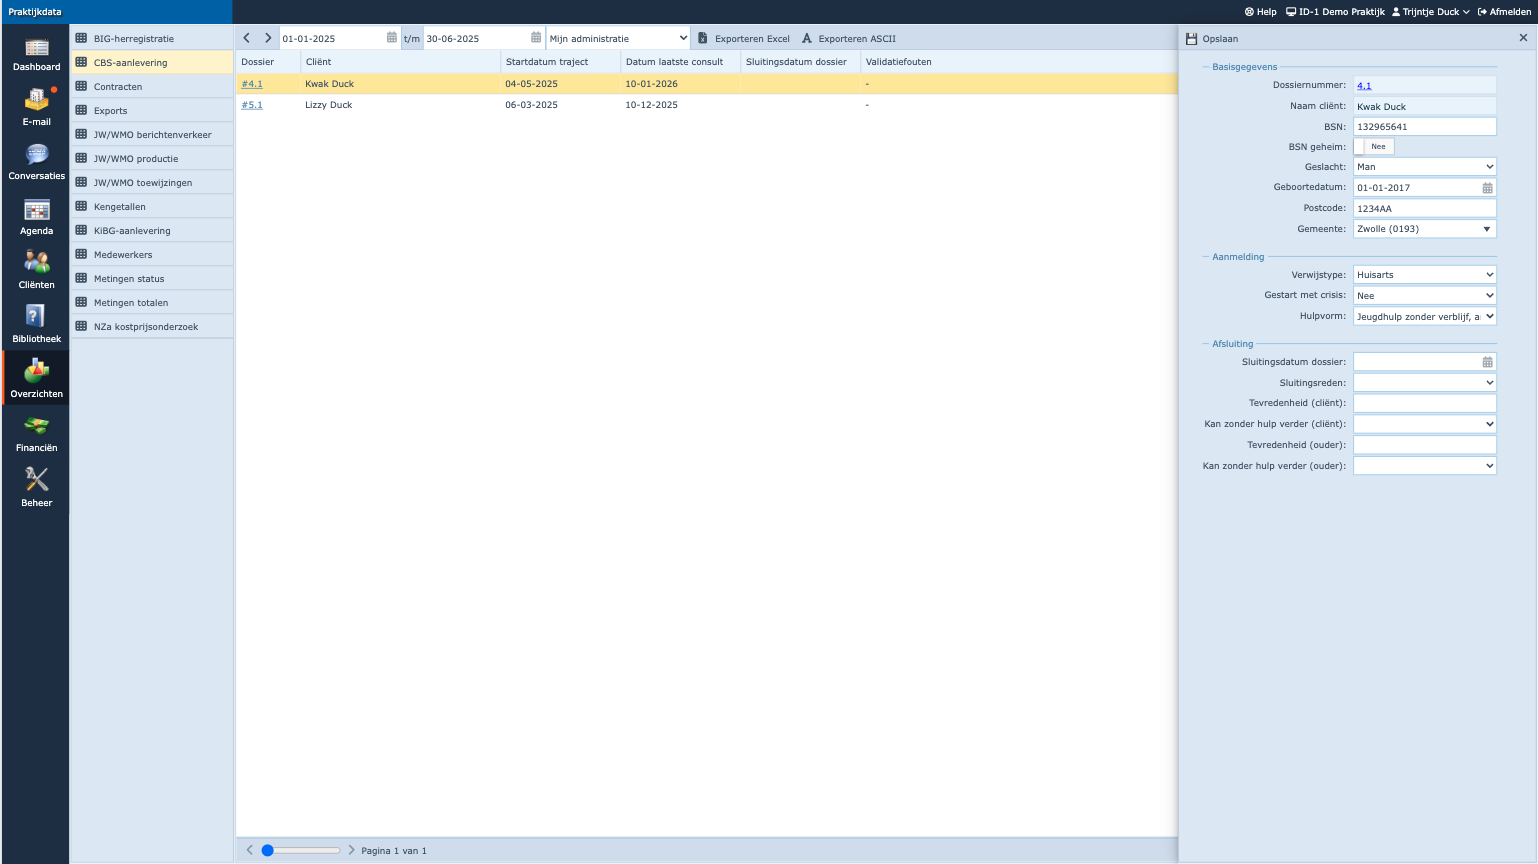Select Kengetallen in the overview list
The image size is (1538, 864).
(x=120, y=207)
